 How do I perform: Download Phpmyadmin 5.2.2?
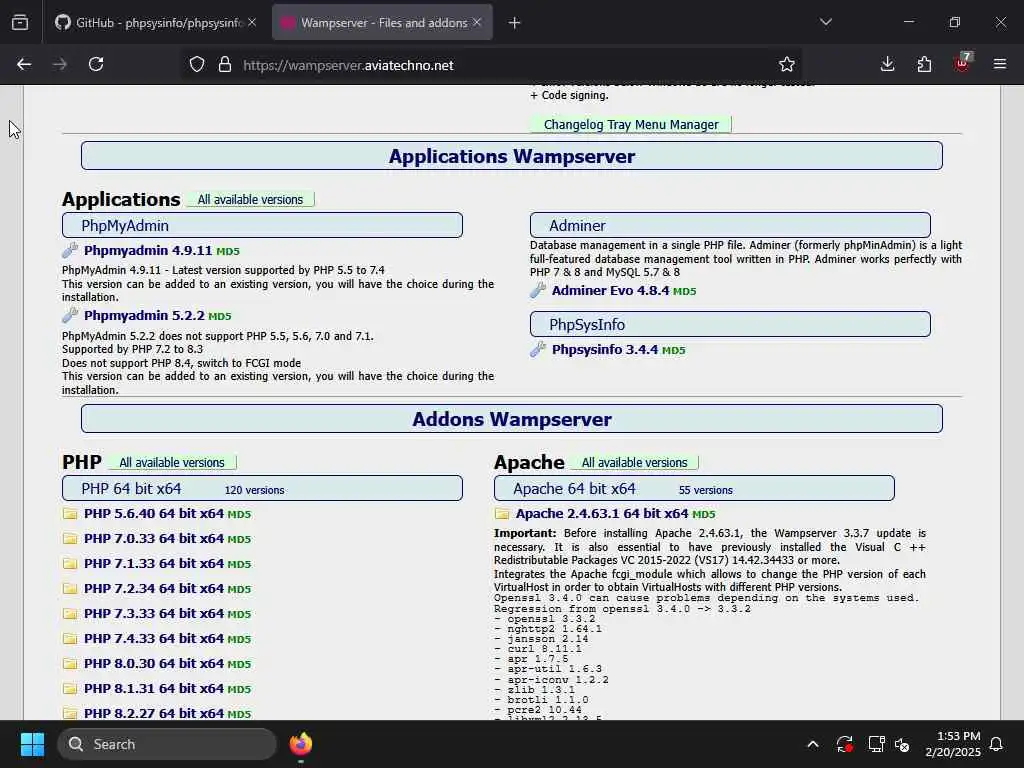point(144,316)
